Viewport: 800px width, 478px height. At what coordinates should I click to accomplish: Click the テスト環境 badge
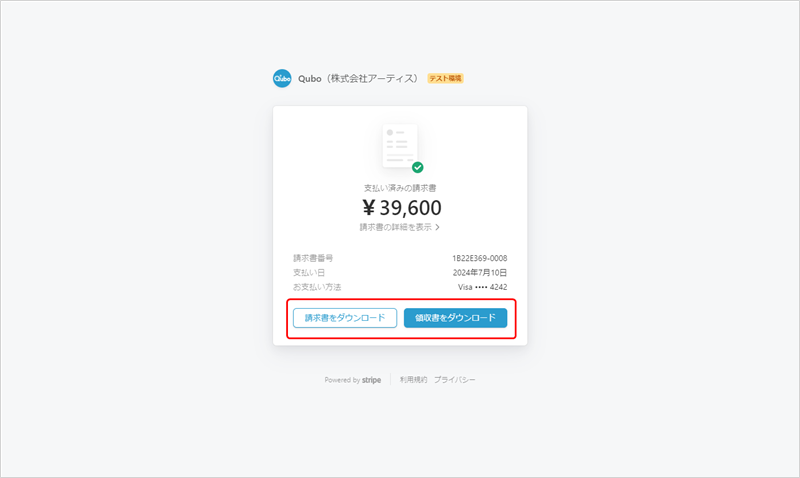click(445, 79)
